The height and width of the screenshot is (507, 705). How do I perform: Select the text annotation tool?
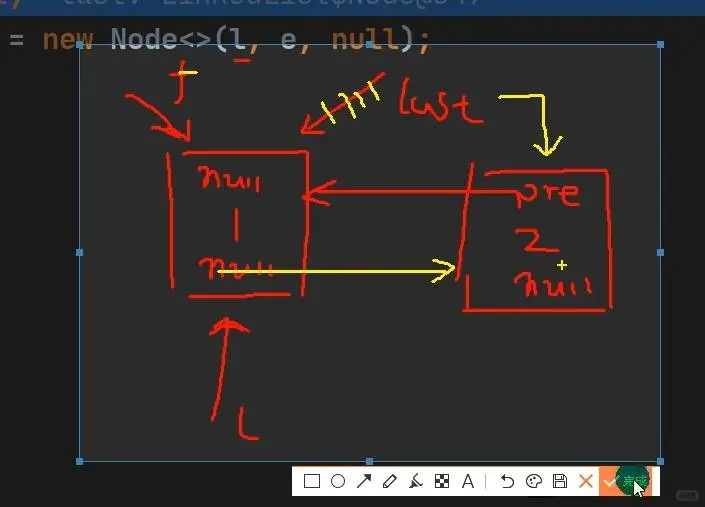tap(468, 481)
